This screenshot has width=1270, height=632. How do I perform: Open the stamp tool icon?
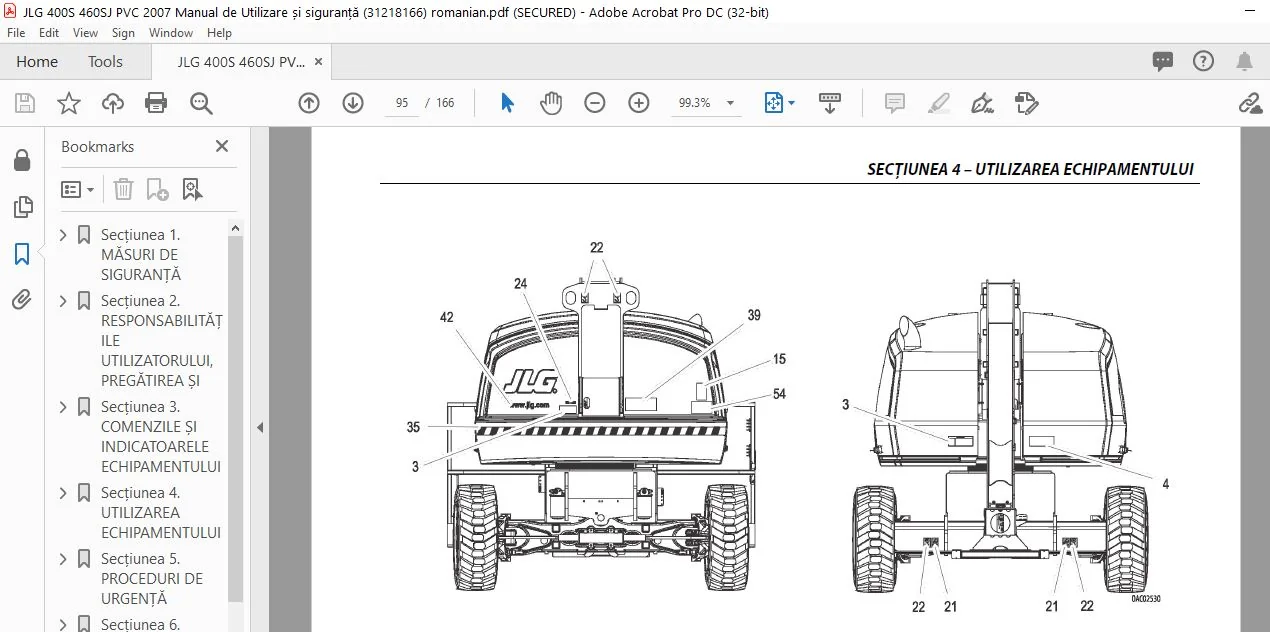point(1026,103)
